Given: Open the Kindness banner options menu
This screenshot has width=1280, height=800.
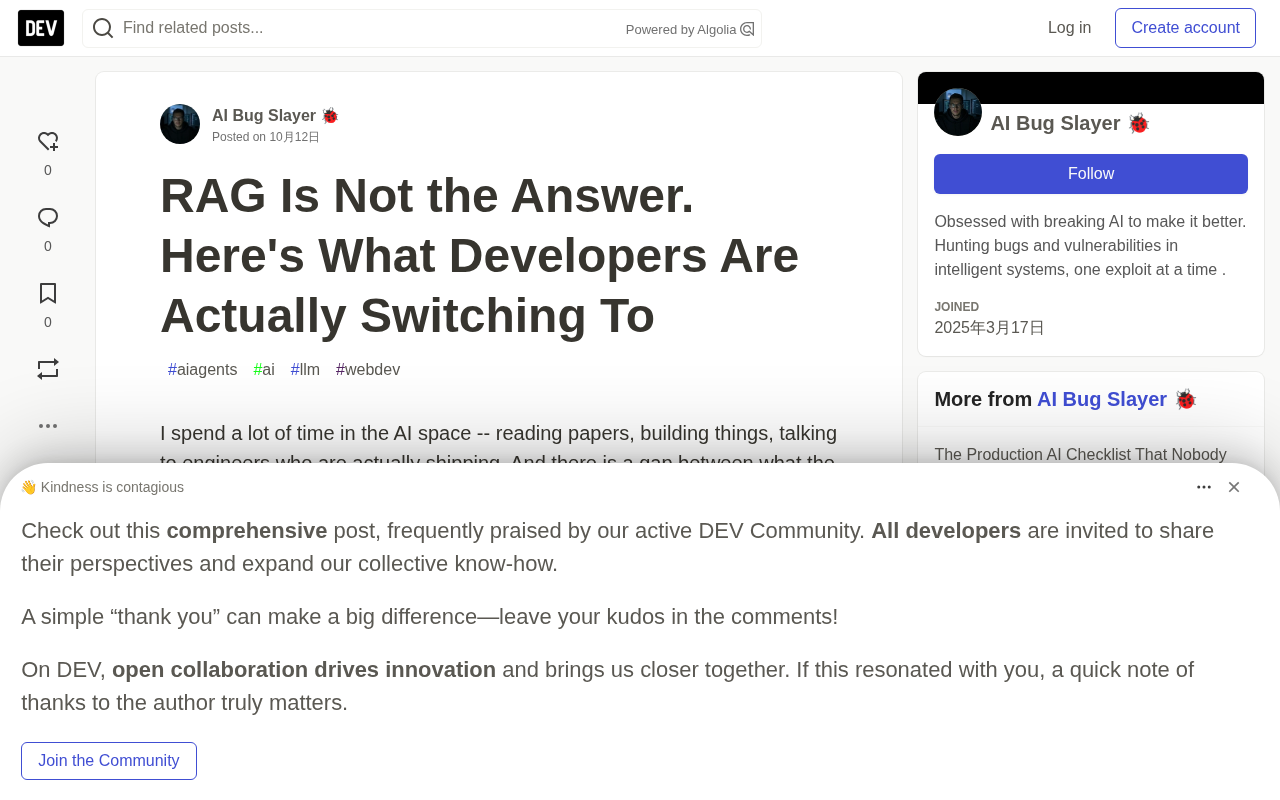Looking at the screenshot, I should click(x=1204, y=487).
